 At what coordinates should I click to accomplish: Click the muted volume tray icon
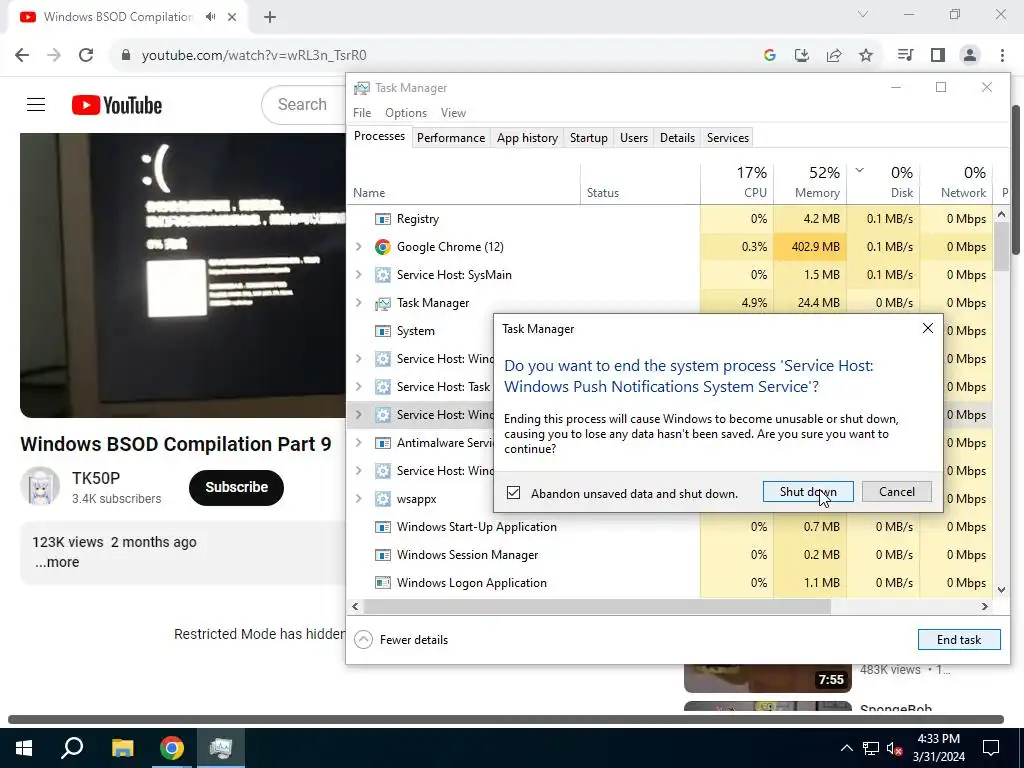click(894, 748)
